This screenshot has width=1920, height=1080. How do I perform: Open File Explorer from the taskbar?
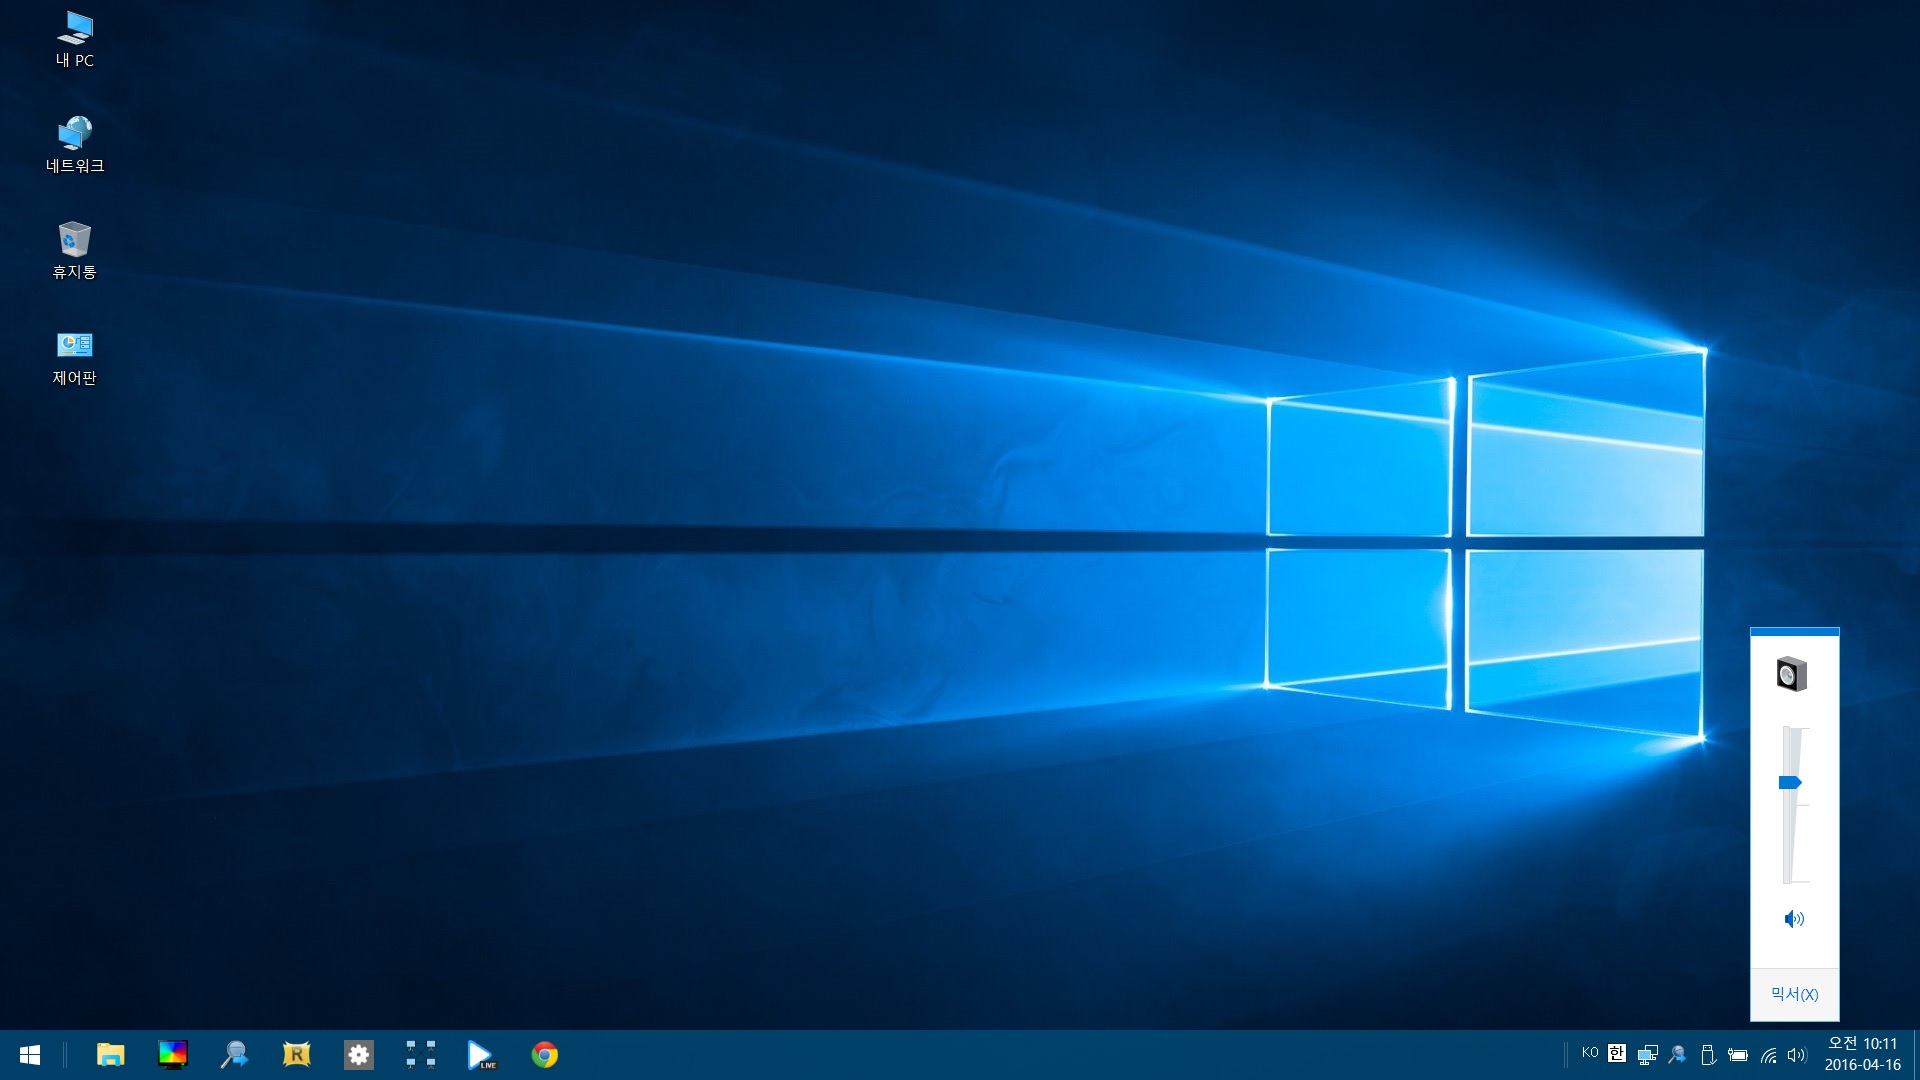tap(110, 1055)
